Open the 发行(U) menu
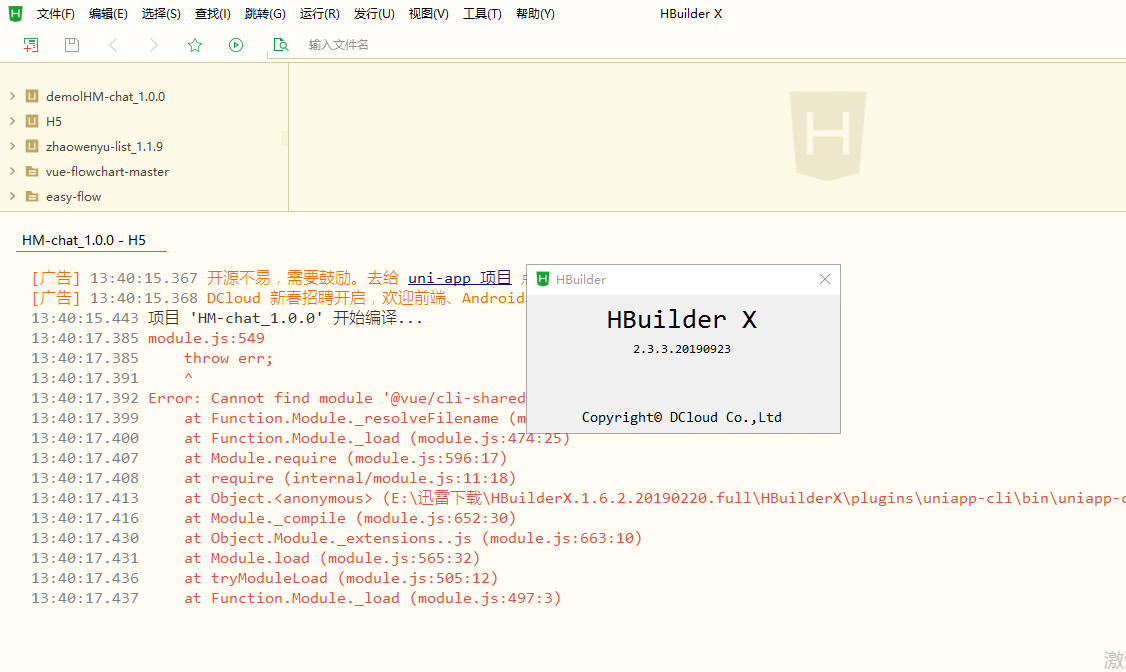 pos(374,14)
